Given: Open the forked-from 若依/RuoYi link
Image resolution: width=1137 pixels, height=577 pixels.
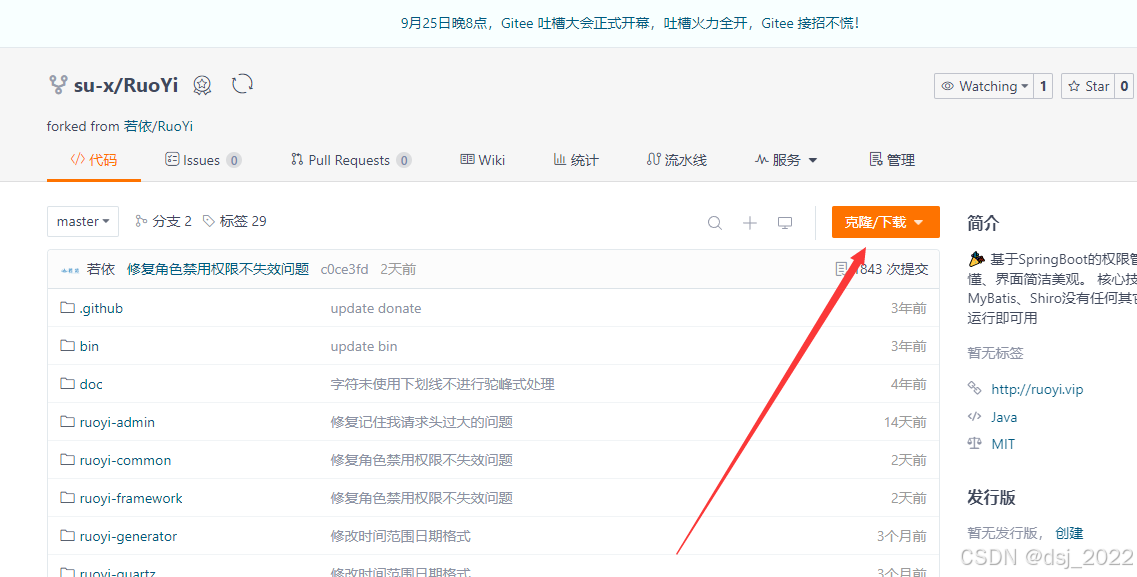Looking at the screenshot, I should pyautogui.click(x=158, y=126).
